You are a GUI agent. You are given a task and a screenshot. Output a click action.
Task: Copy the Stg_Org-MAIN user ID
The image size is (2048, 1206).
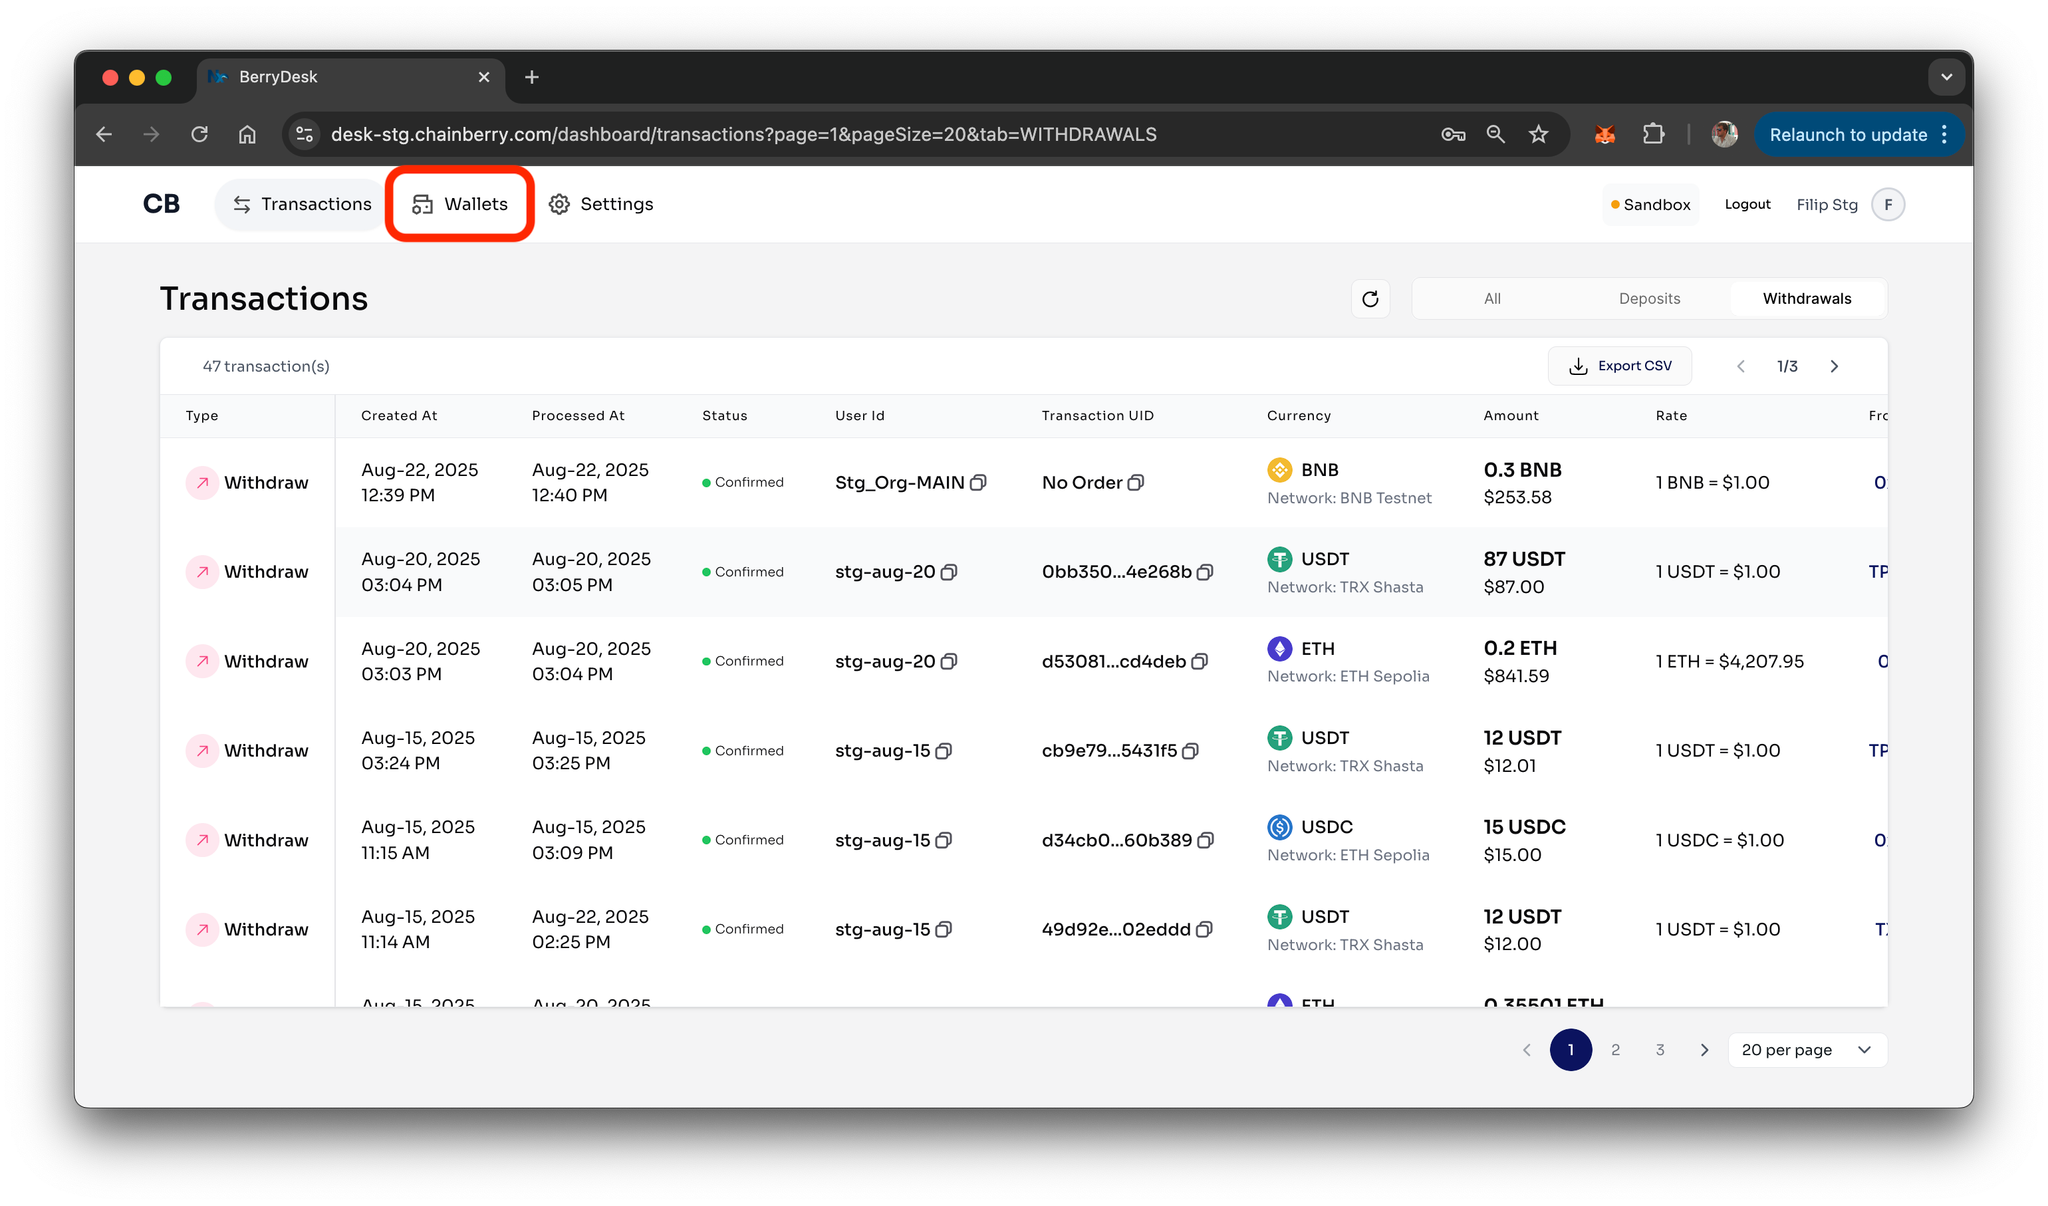(x=979, y=483)
